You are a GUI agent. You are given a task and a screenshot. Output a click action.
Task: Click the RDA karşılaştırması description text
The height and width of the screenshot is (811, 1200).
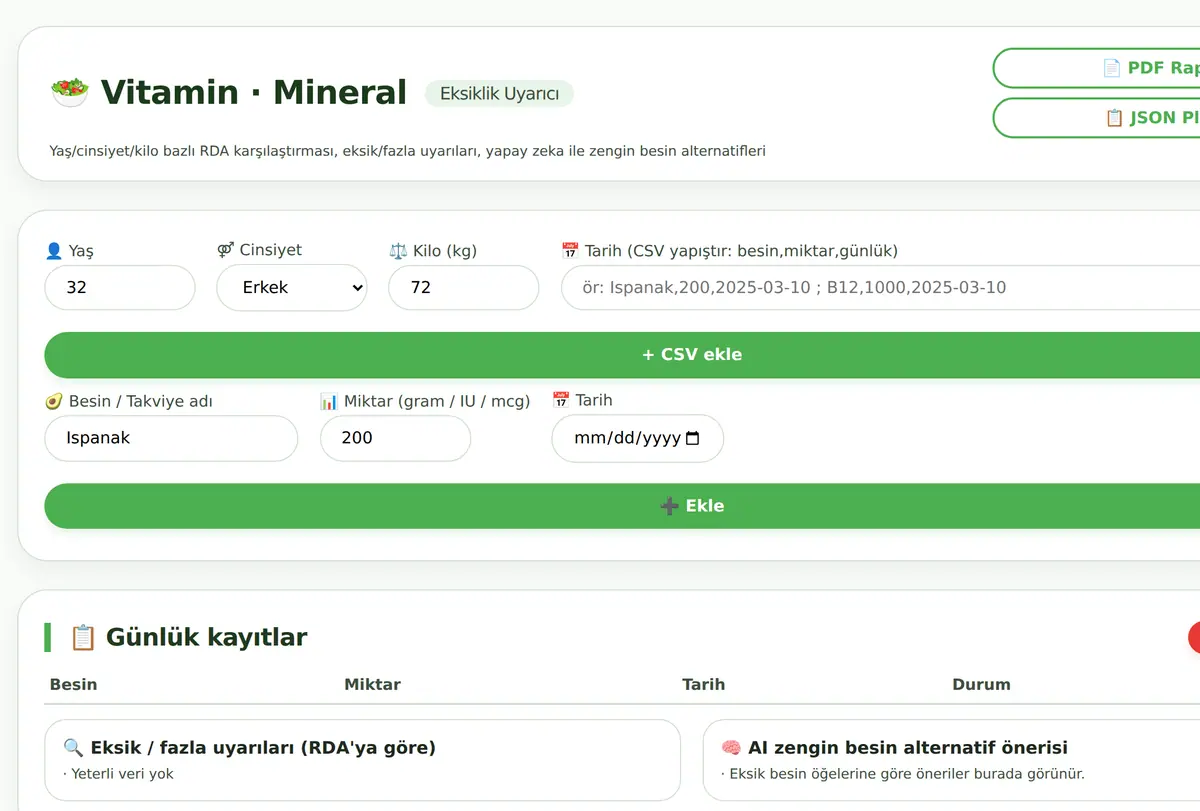[407, 151]
